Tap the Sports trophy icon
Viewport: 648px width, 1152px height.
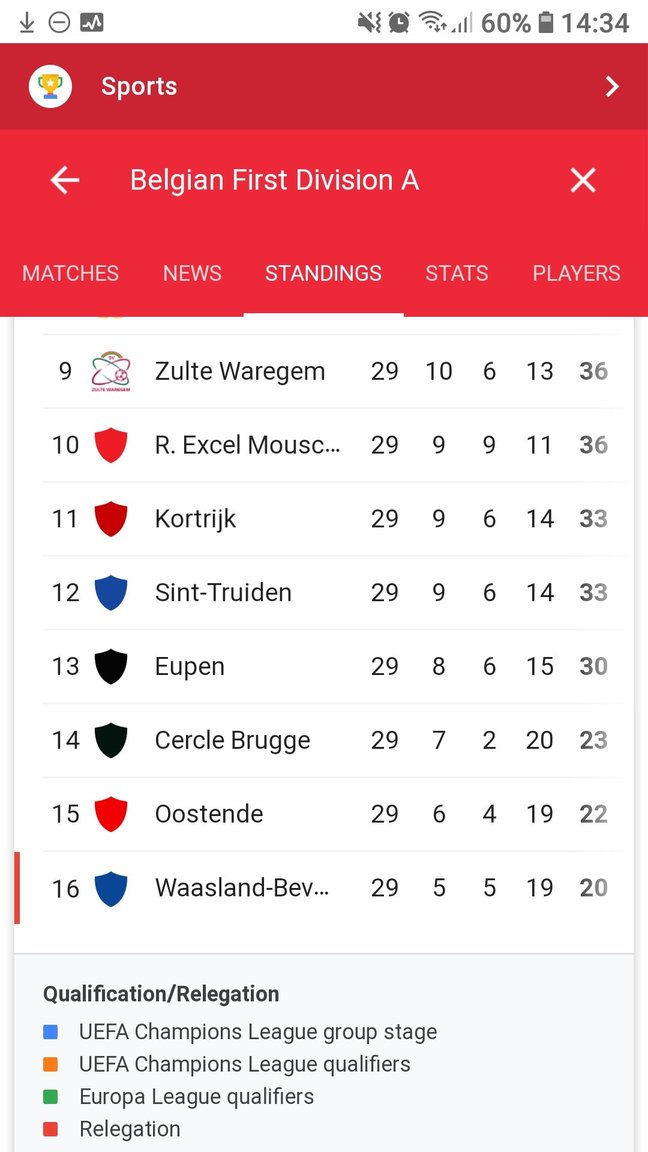coord(50,86)
